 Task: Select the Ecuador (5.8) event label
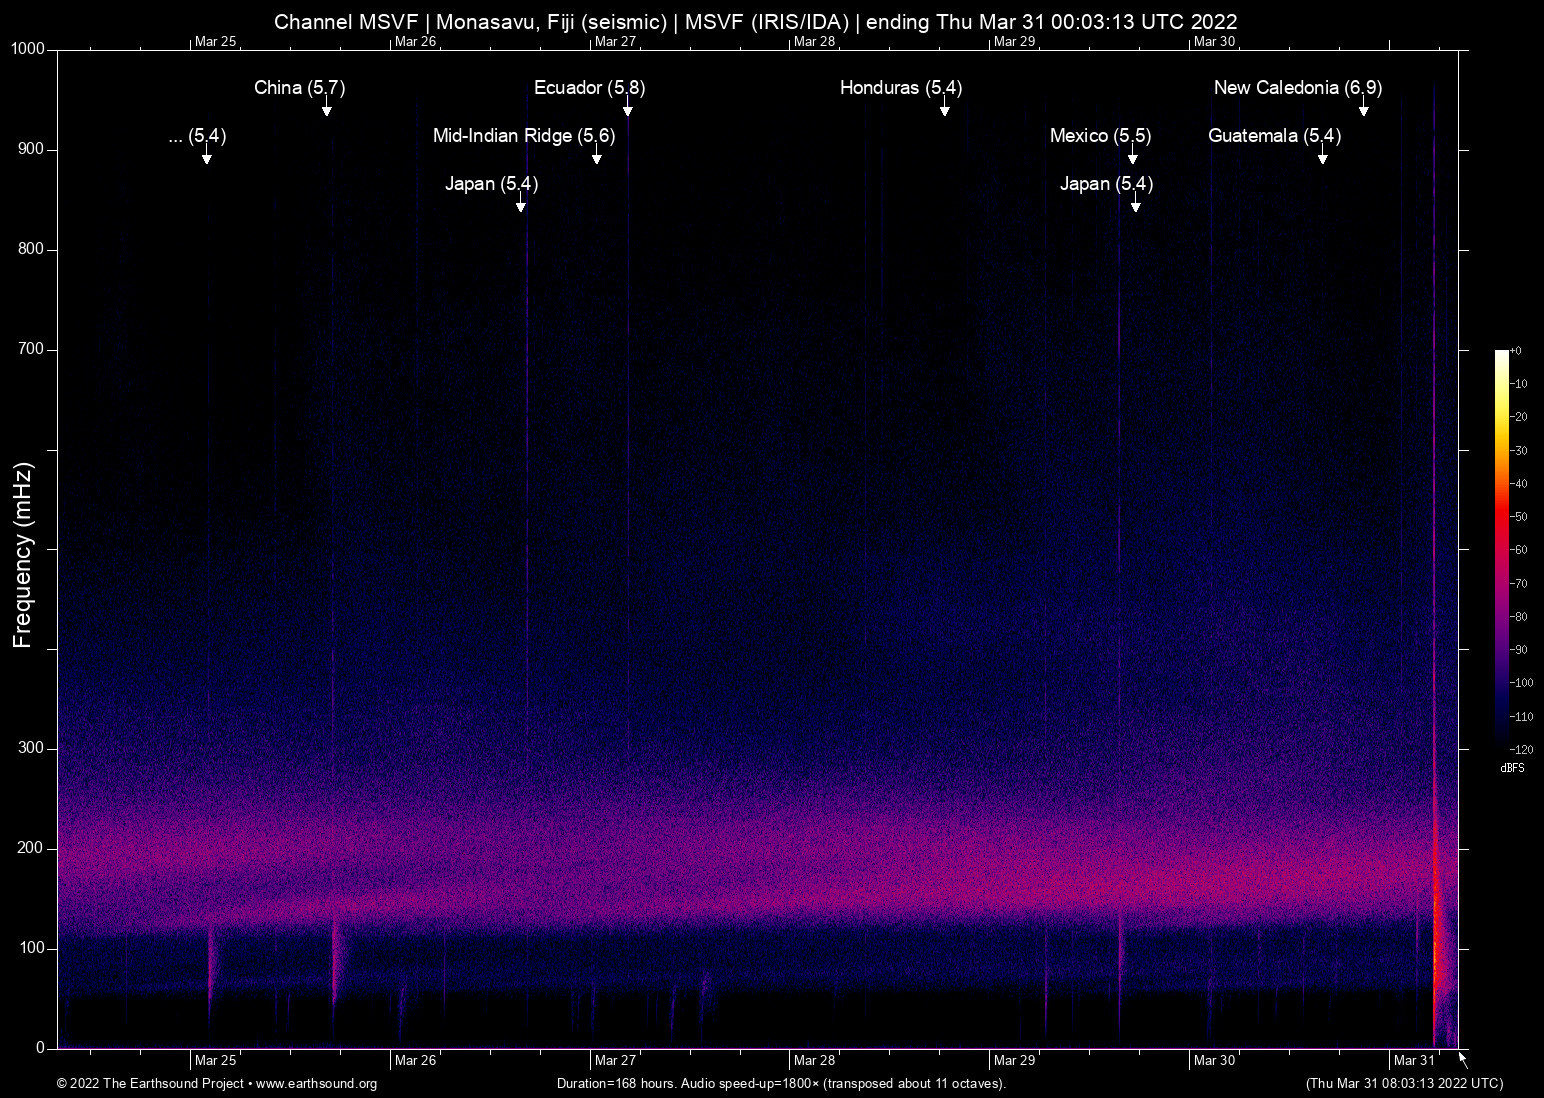click(x=589, y=88)
